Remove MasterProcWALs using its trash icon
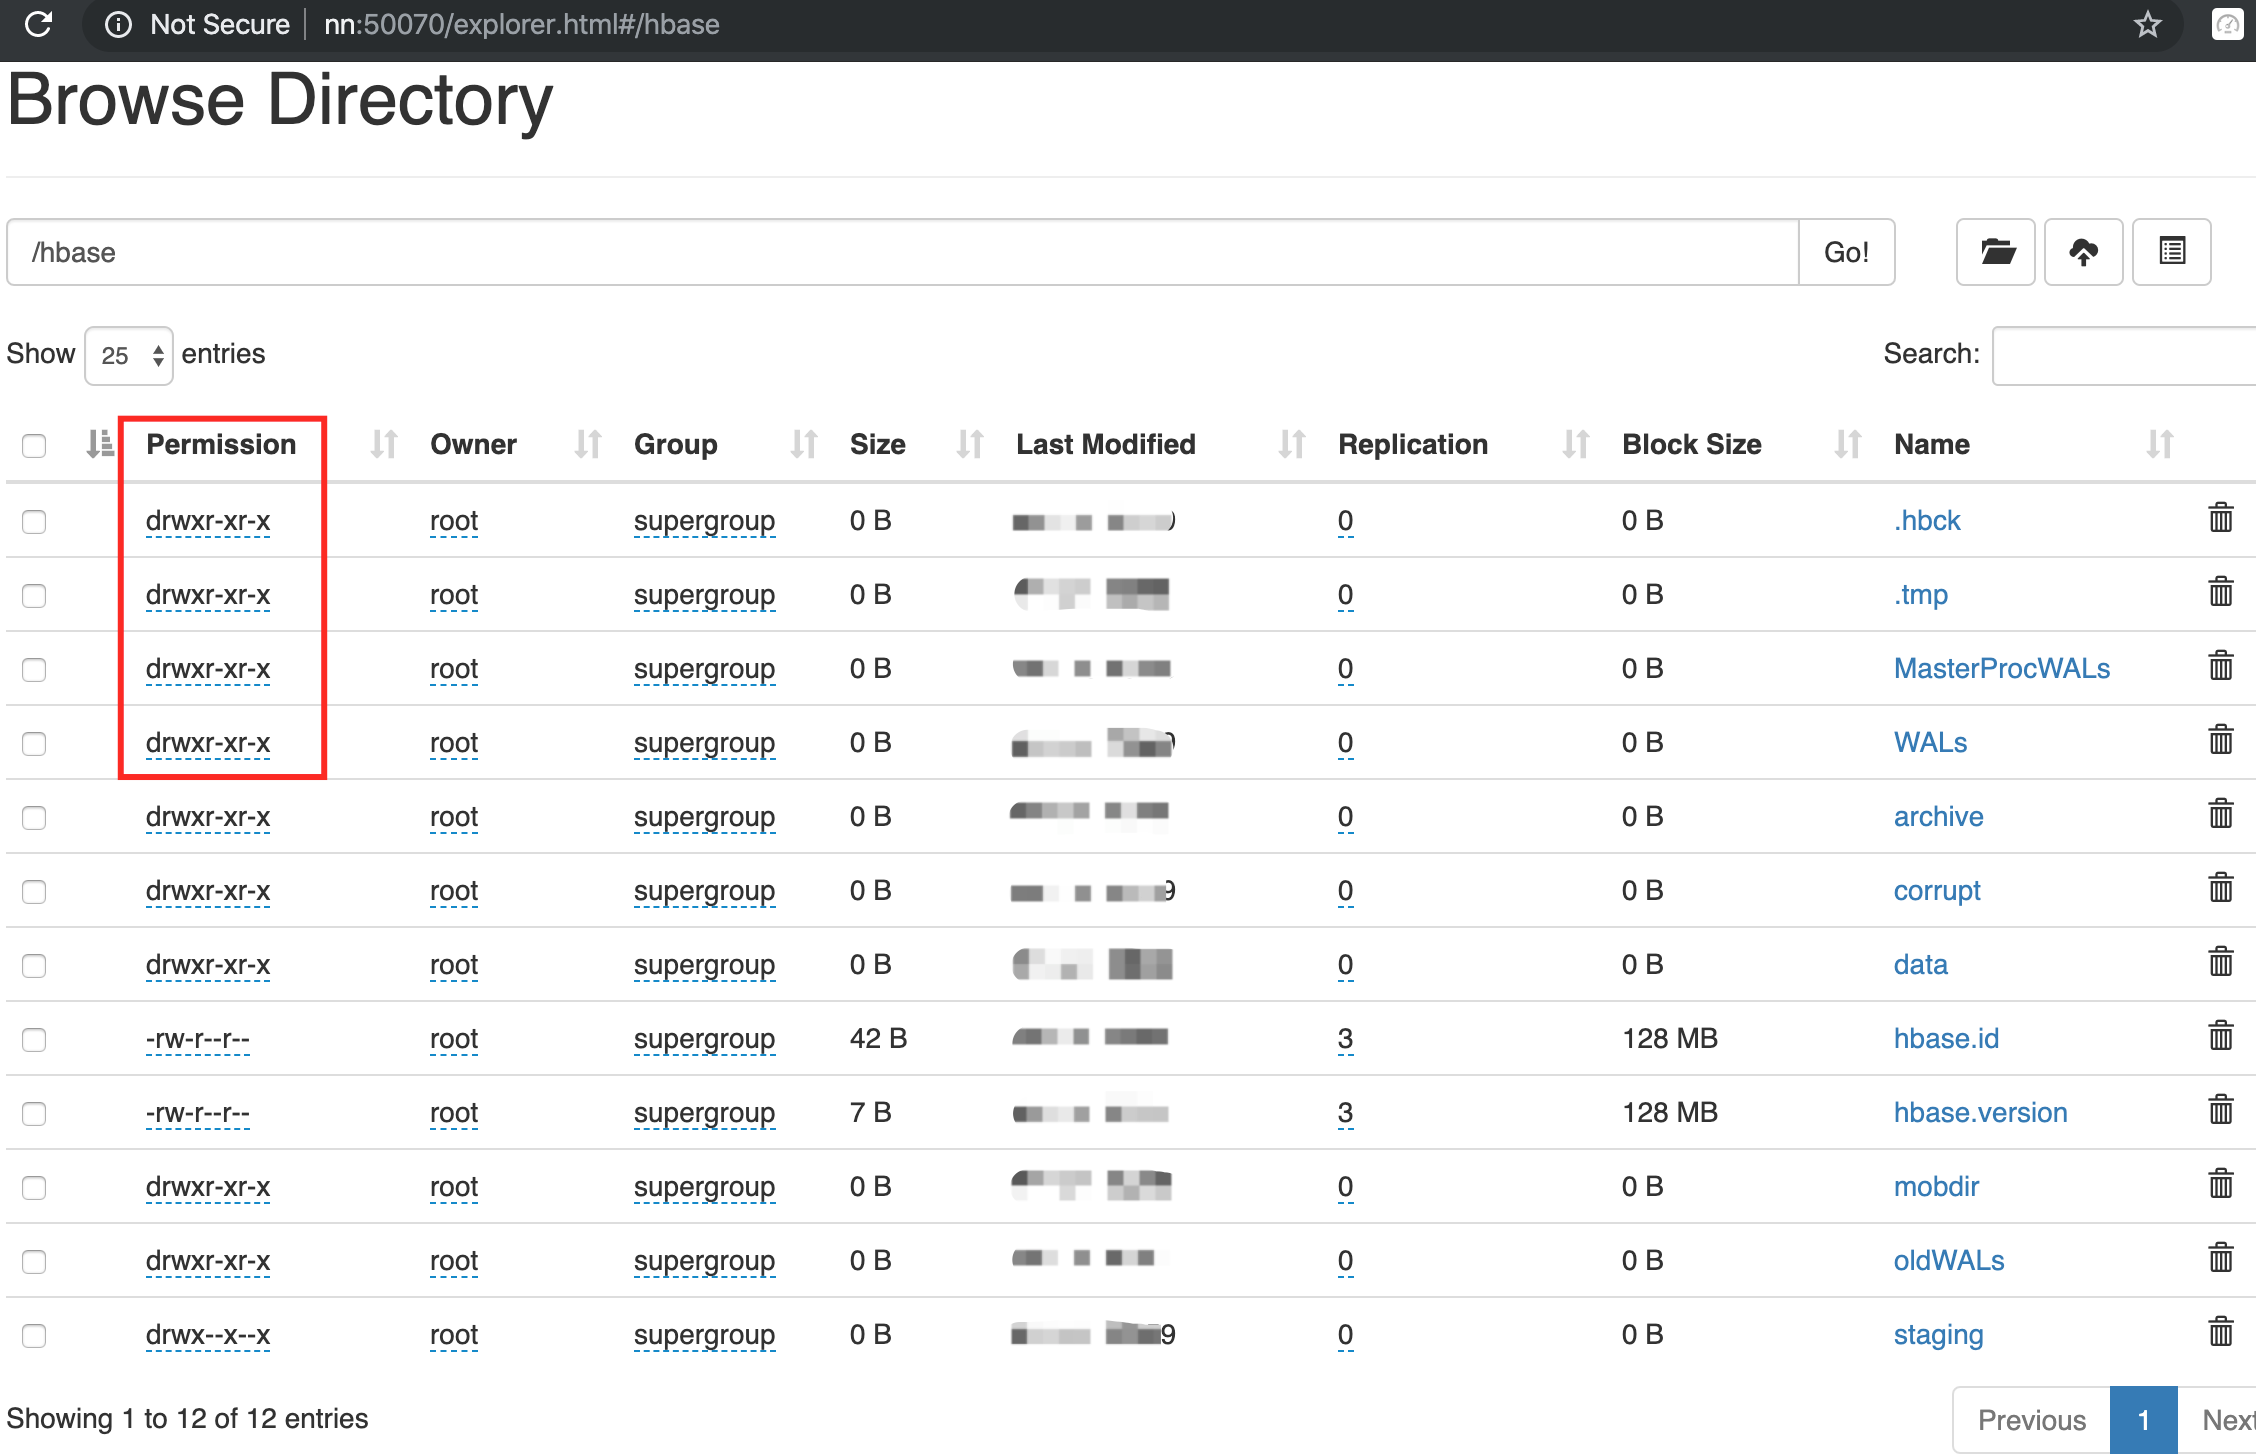Viewport: 2256px width, 1456px height. 2220,665
